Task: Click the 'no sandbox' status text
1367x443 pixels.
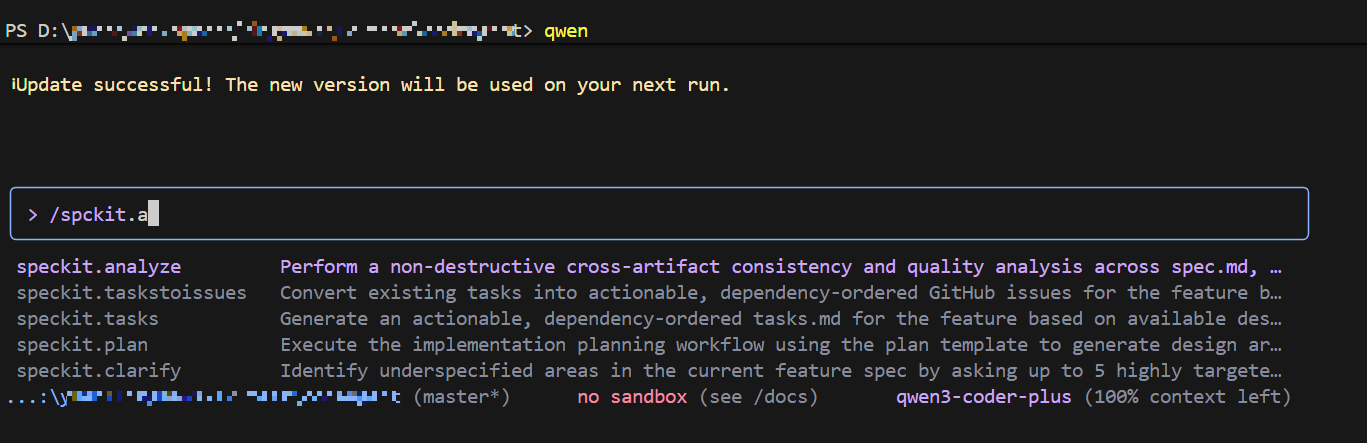Action: click(632, 397)
